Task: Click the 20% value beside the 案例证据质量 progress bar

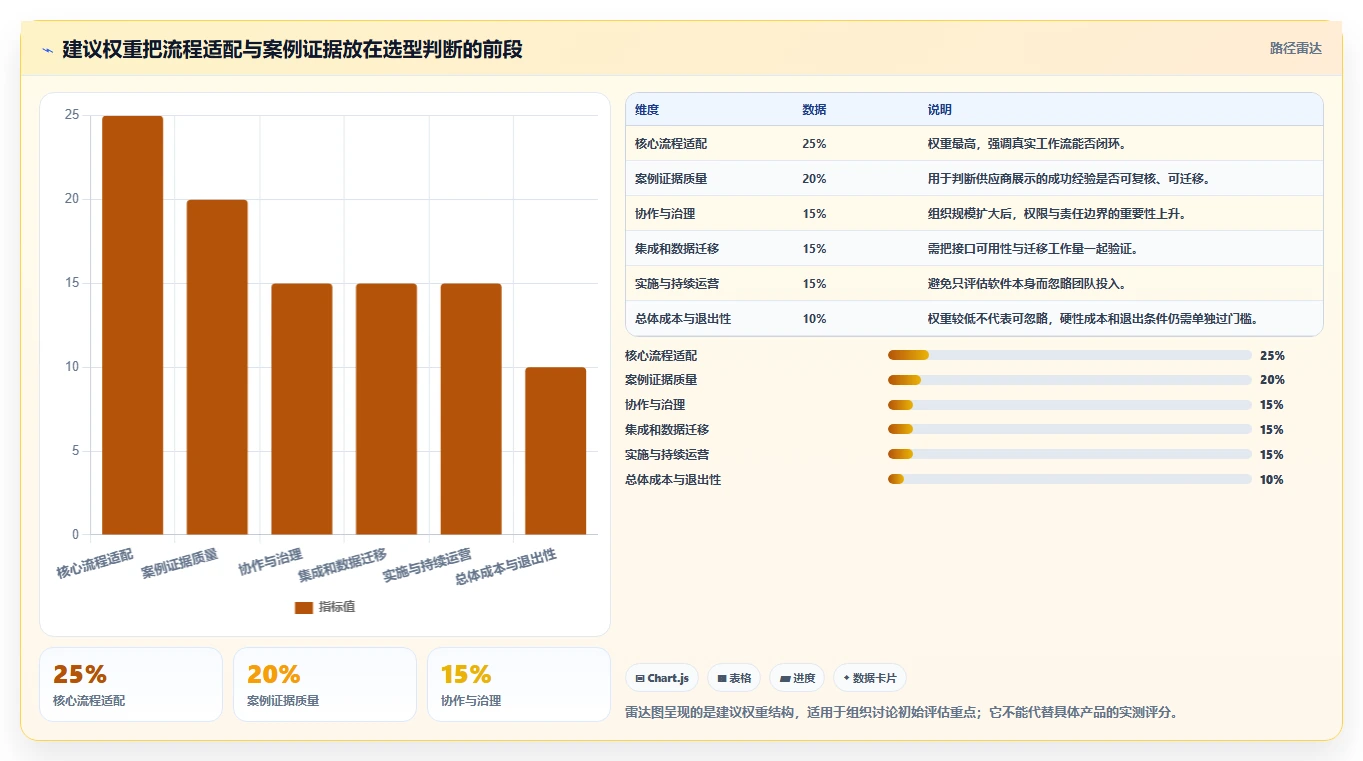Action: click(1272, 380)
